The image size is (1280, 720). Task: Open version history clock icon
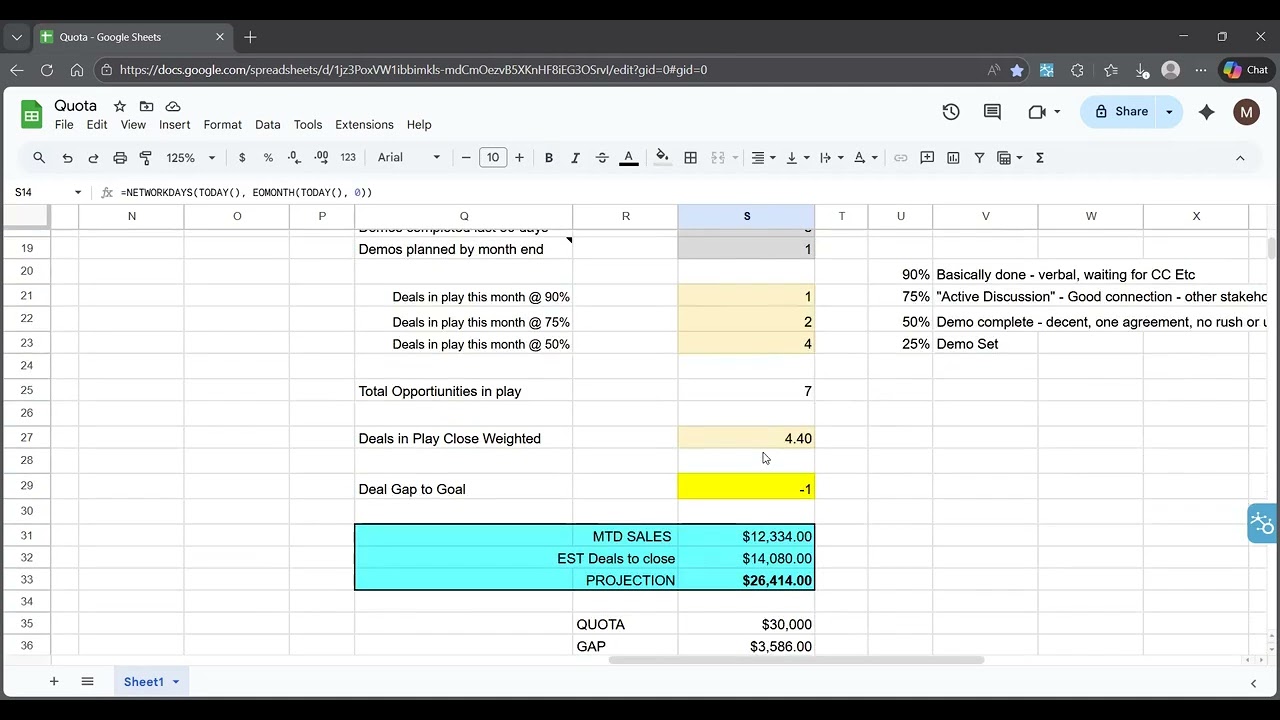click(x=951, y=112)
